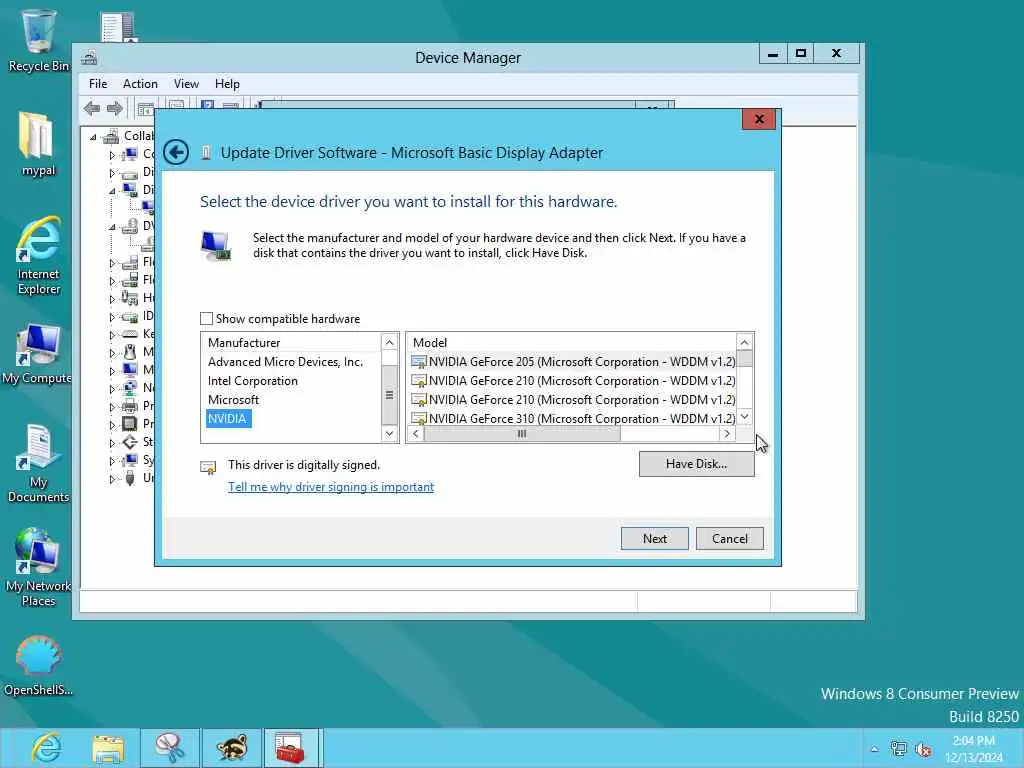The width and height of the screenshot is (1024, 768).
Task: Click the muted volume tray icon
Action: (923, 749)
